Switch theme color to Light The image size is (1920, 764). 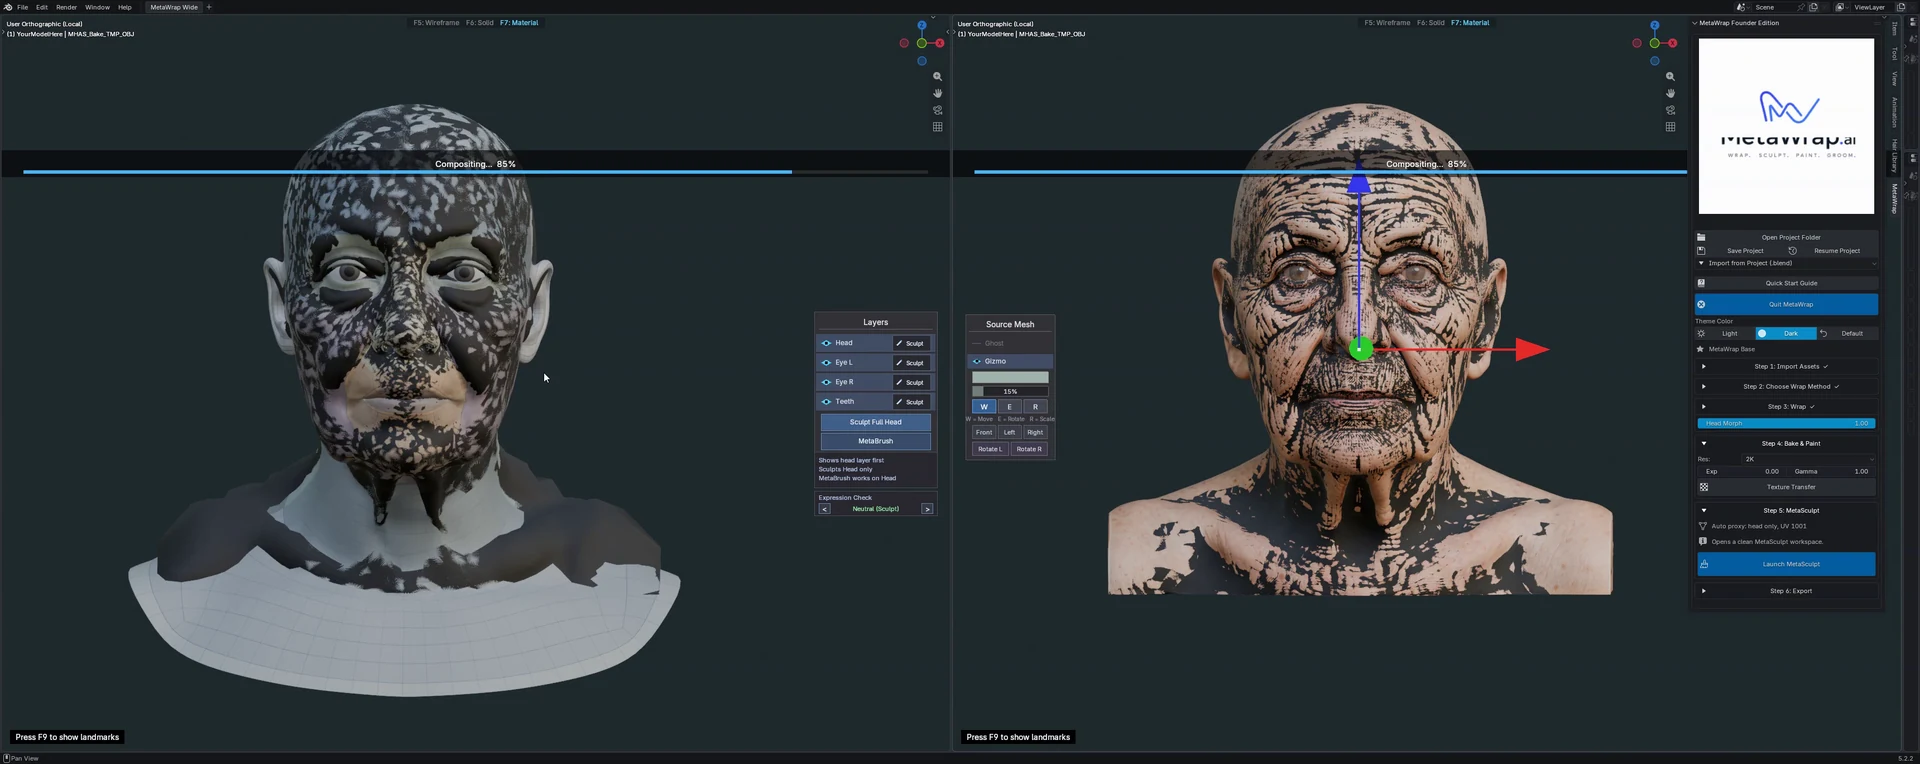tap(1726, 333)
